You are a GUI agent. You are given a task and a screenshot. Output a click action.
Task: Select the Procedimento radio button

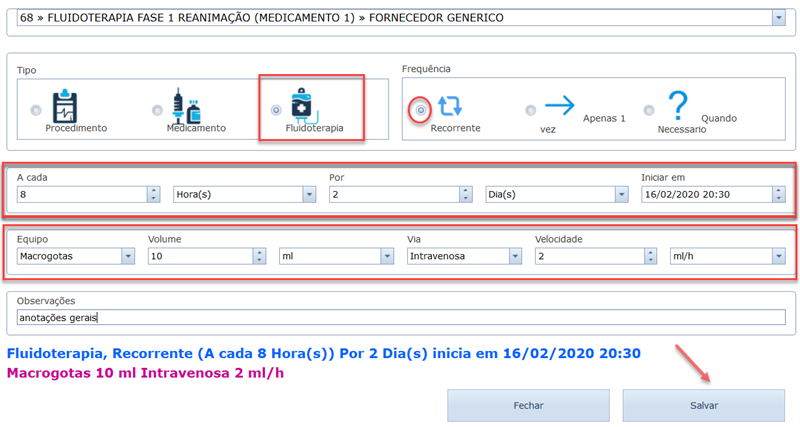tap(36, 110)
